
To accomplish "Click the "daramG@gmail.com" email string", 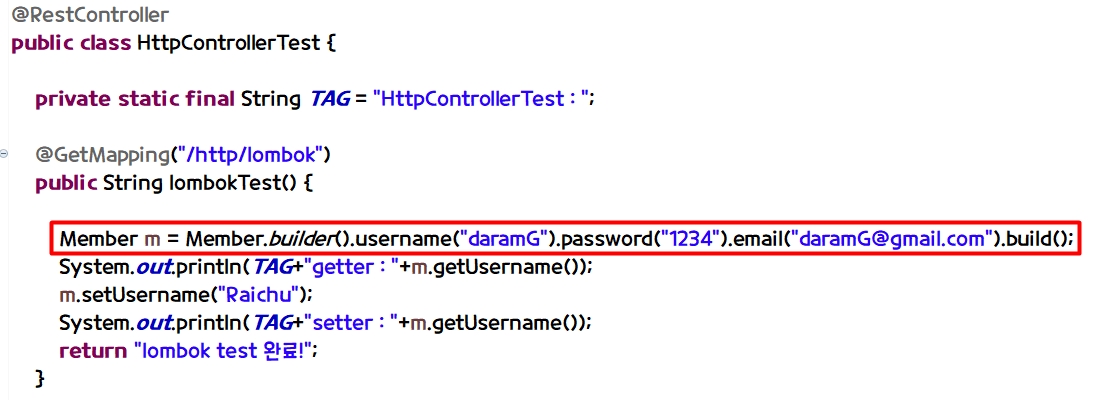I will [890, 239].
